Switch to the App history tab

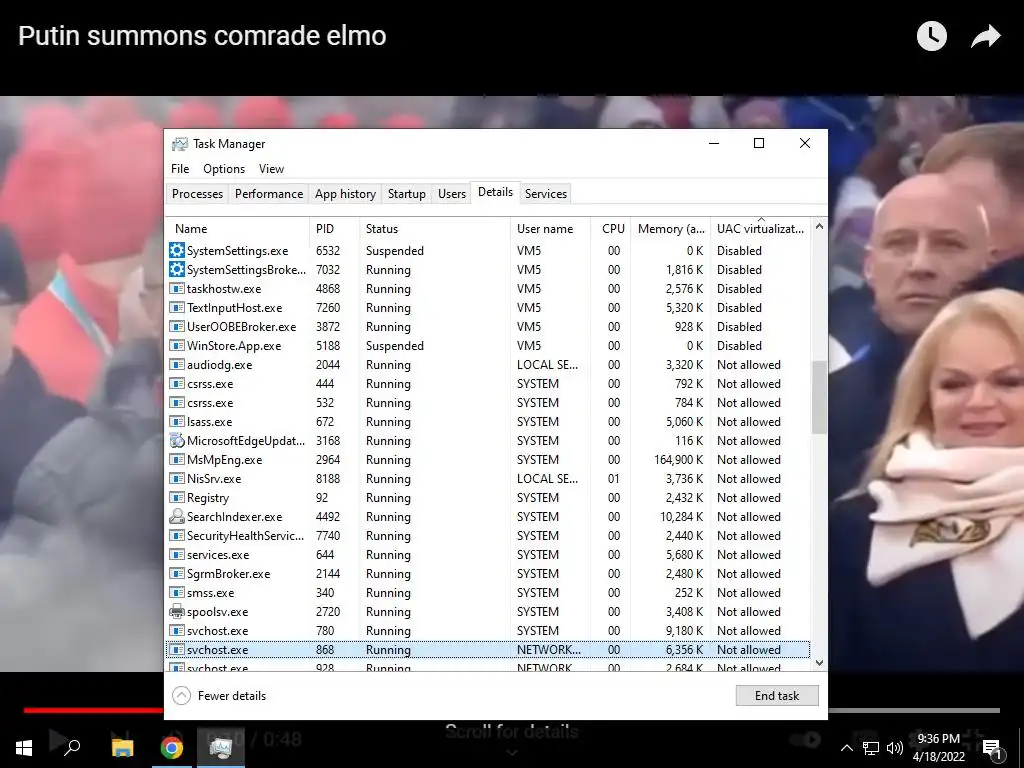[345, 194]
